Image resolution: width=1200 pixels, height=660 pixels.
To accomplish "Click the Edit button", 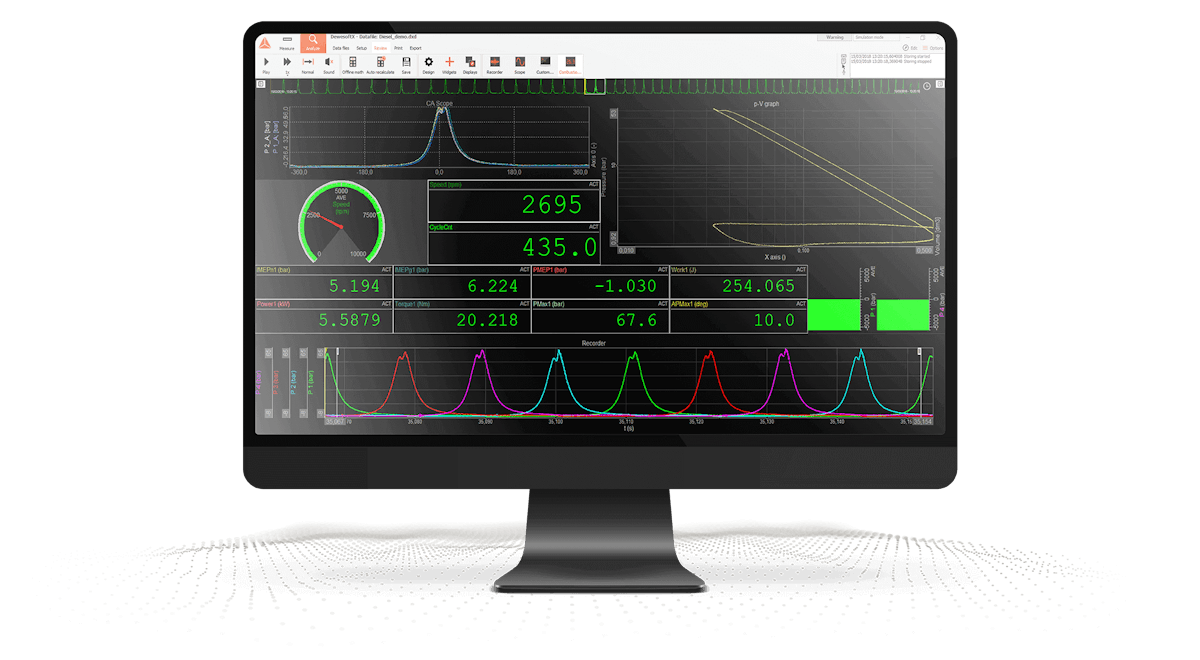I will coord(909,47).
